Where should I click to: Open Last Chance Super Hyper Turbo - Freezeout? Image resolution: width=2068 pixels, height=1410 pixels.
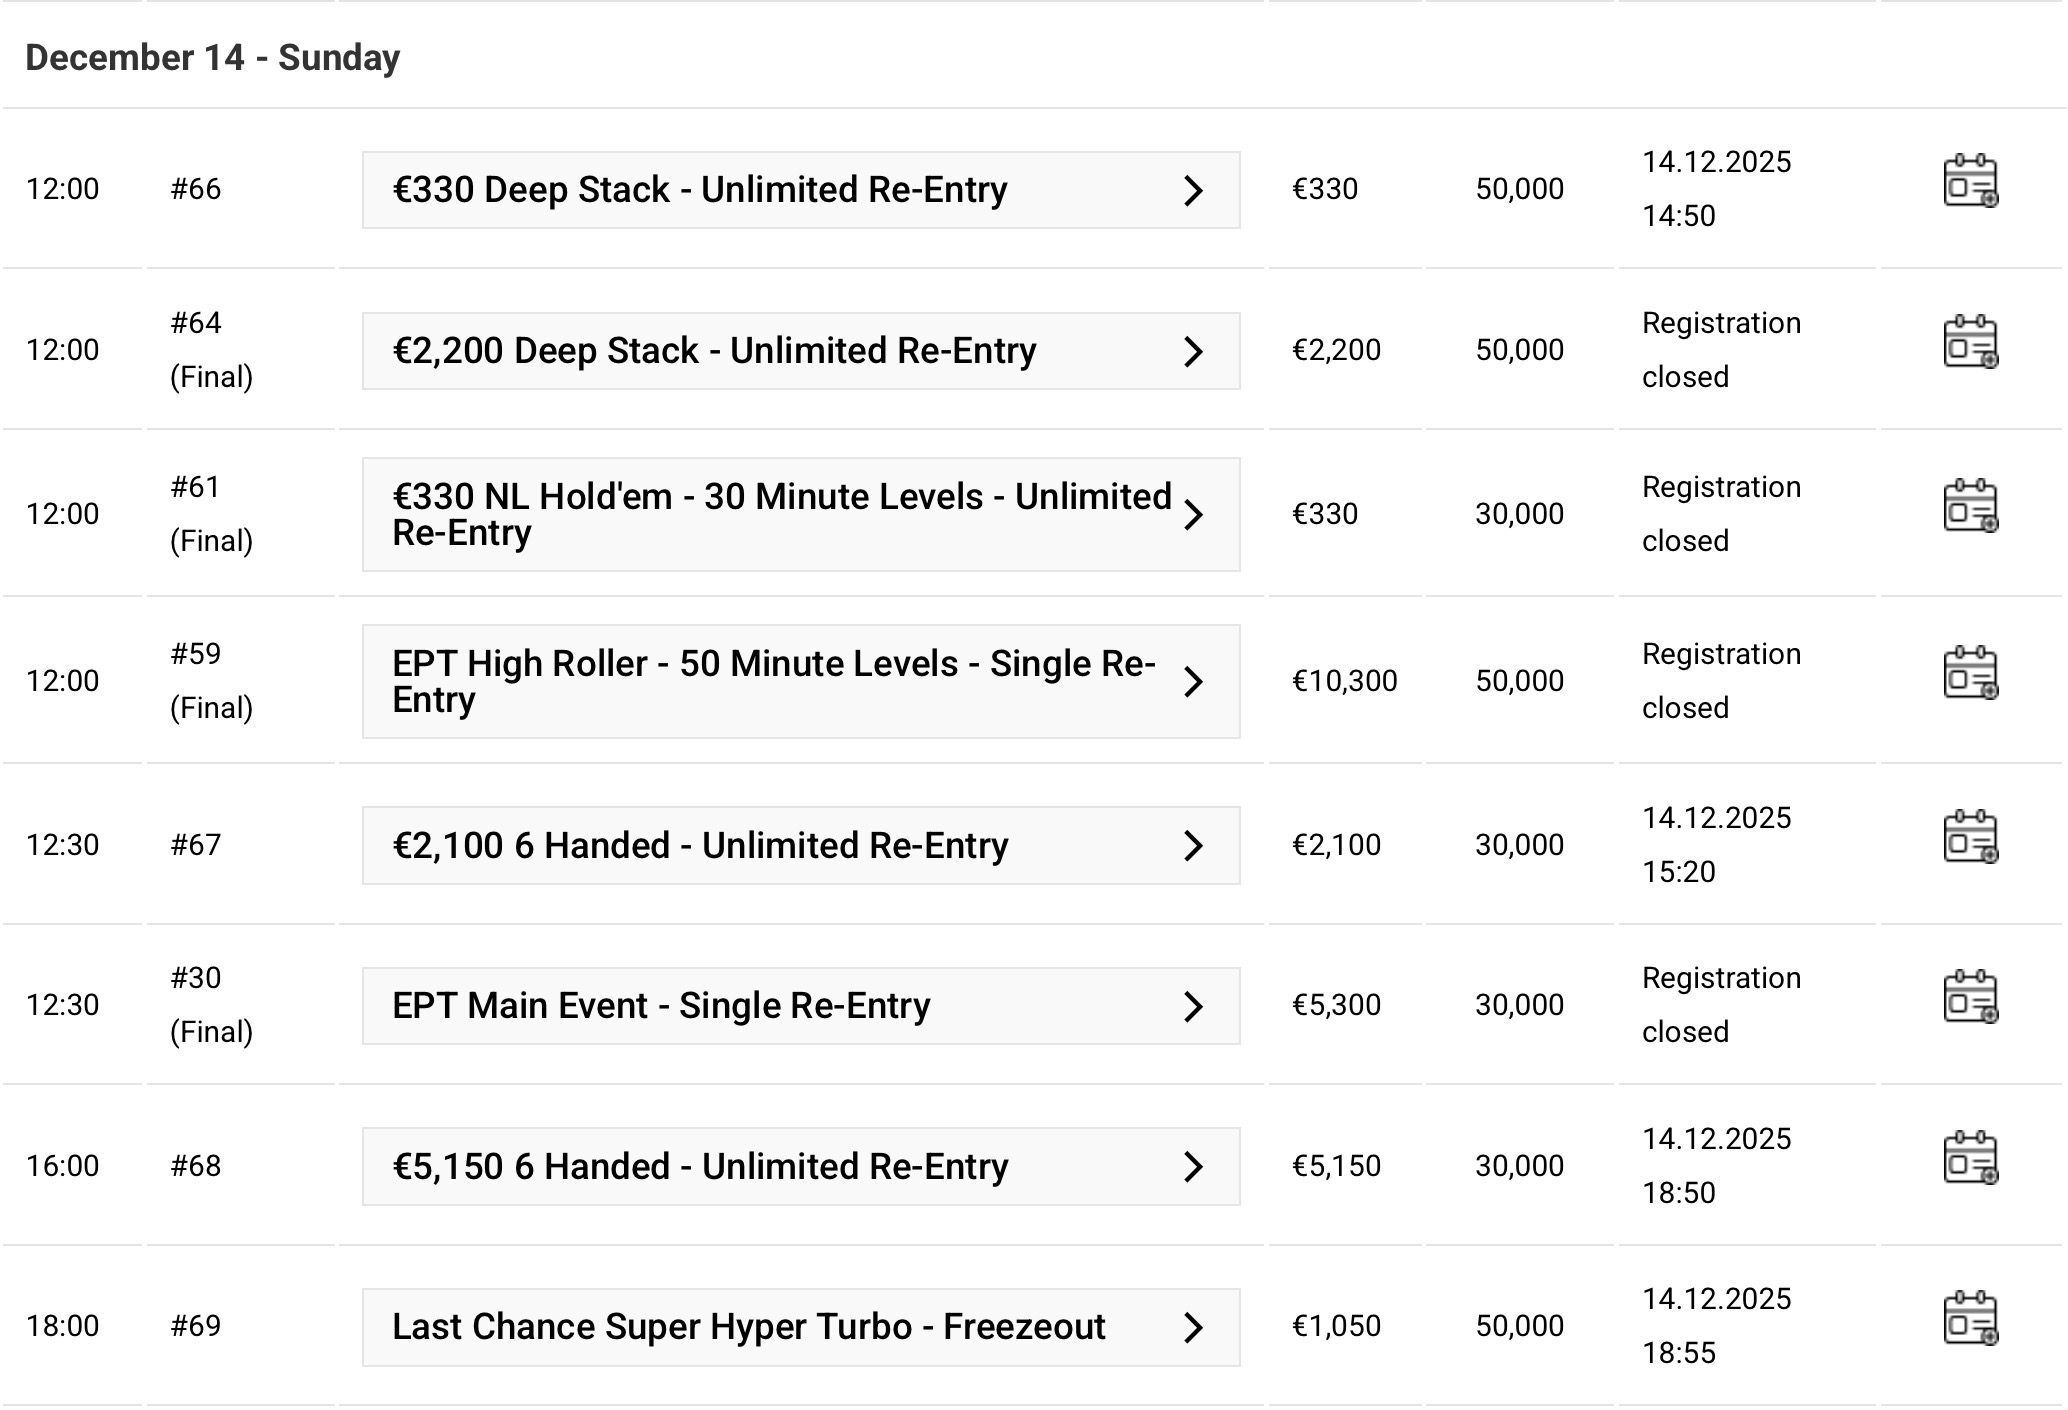click(748, 1327)
